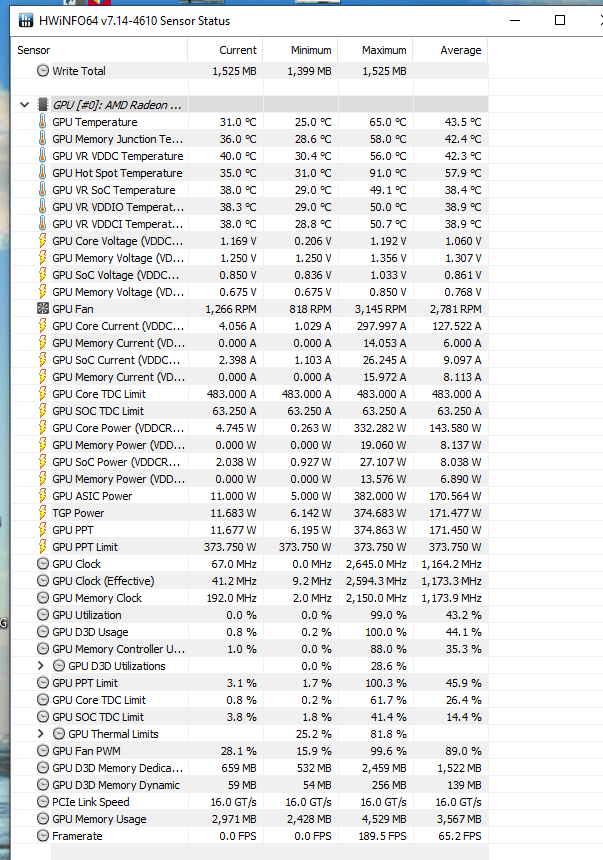603x860 pixels.
Task: Click lightning icon of GPU PPT row
Action: tap(42, 529)
